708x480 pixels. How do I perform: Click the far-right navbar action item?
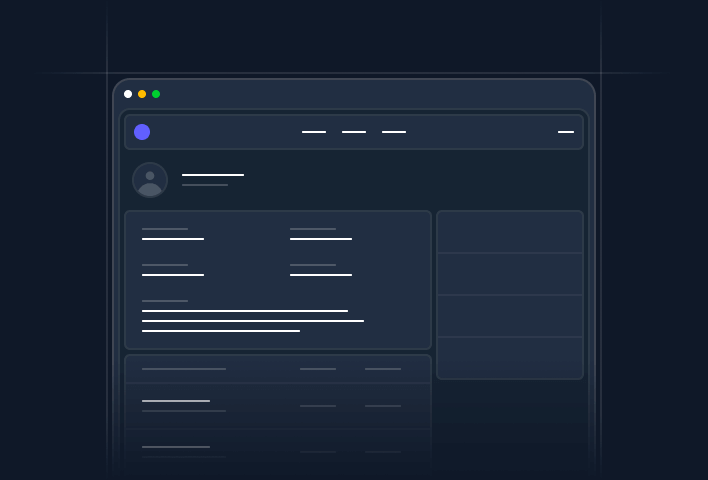[566, 132]
